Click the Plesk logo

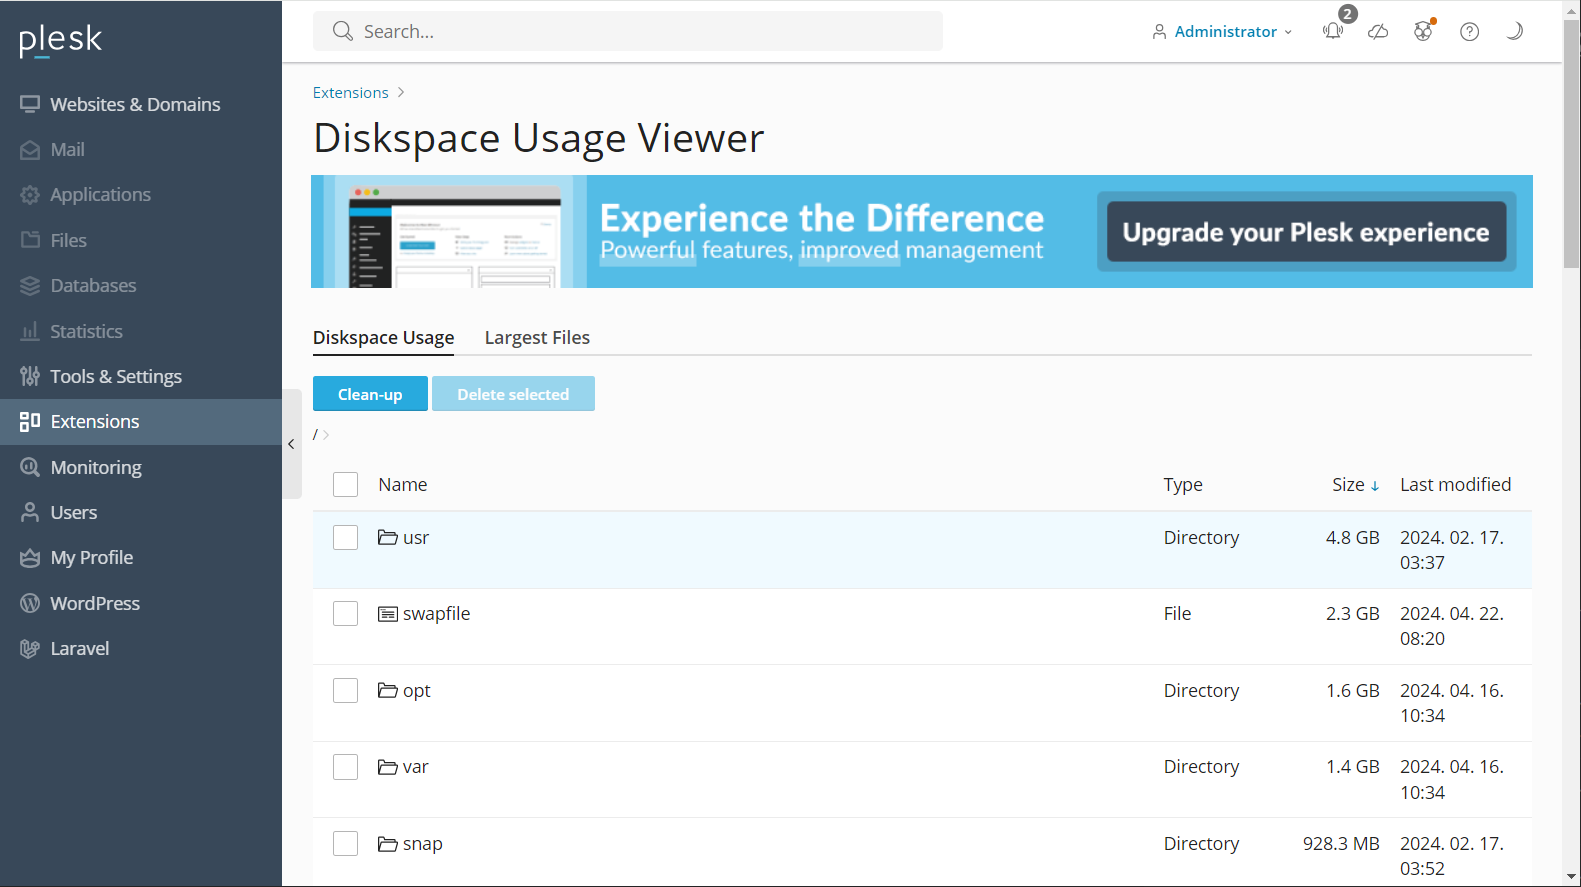(x=60, y=40)
